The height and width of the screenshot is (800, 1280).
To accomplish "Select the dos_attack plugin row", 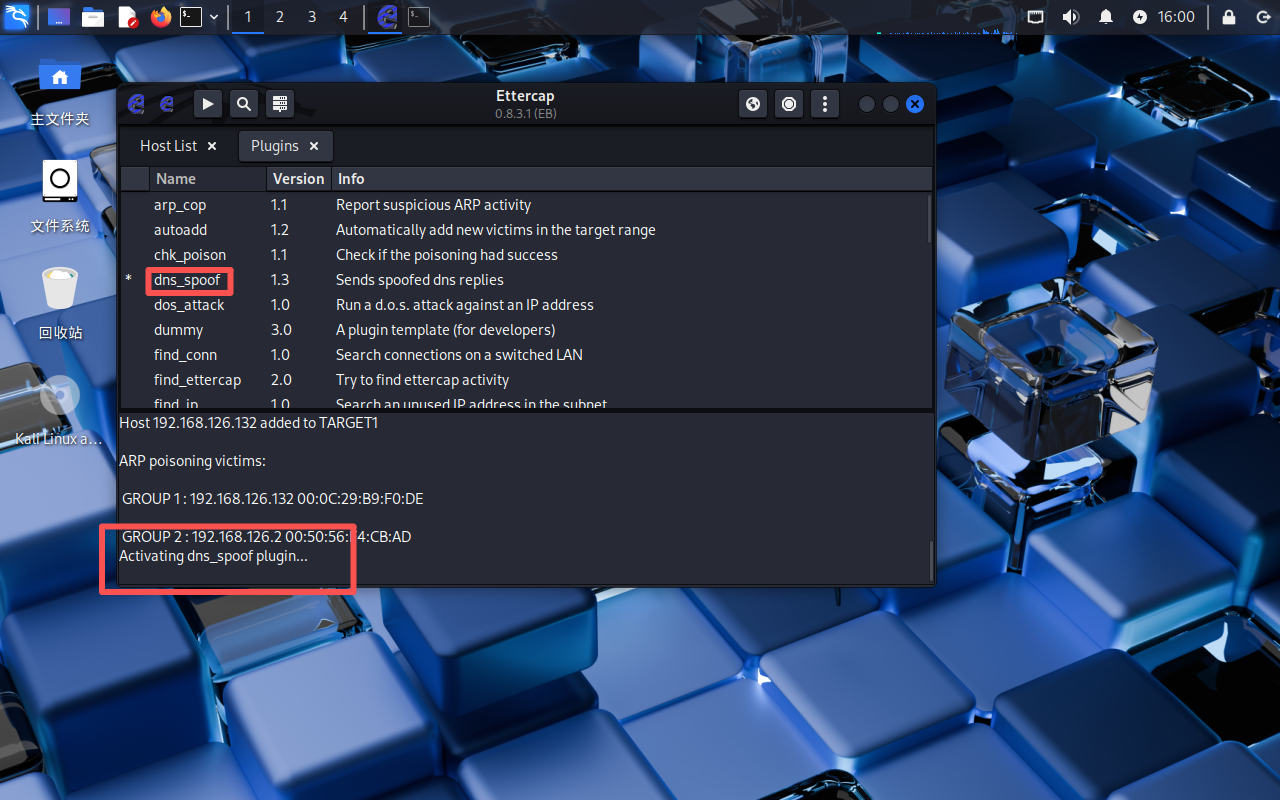I will (525, 305).
